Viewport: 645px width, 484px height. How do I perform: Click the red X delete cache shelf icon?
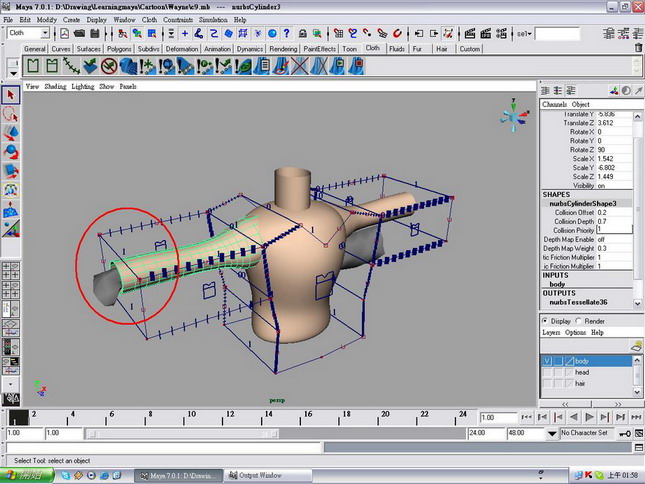tap(299, 66)
